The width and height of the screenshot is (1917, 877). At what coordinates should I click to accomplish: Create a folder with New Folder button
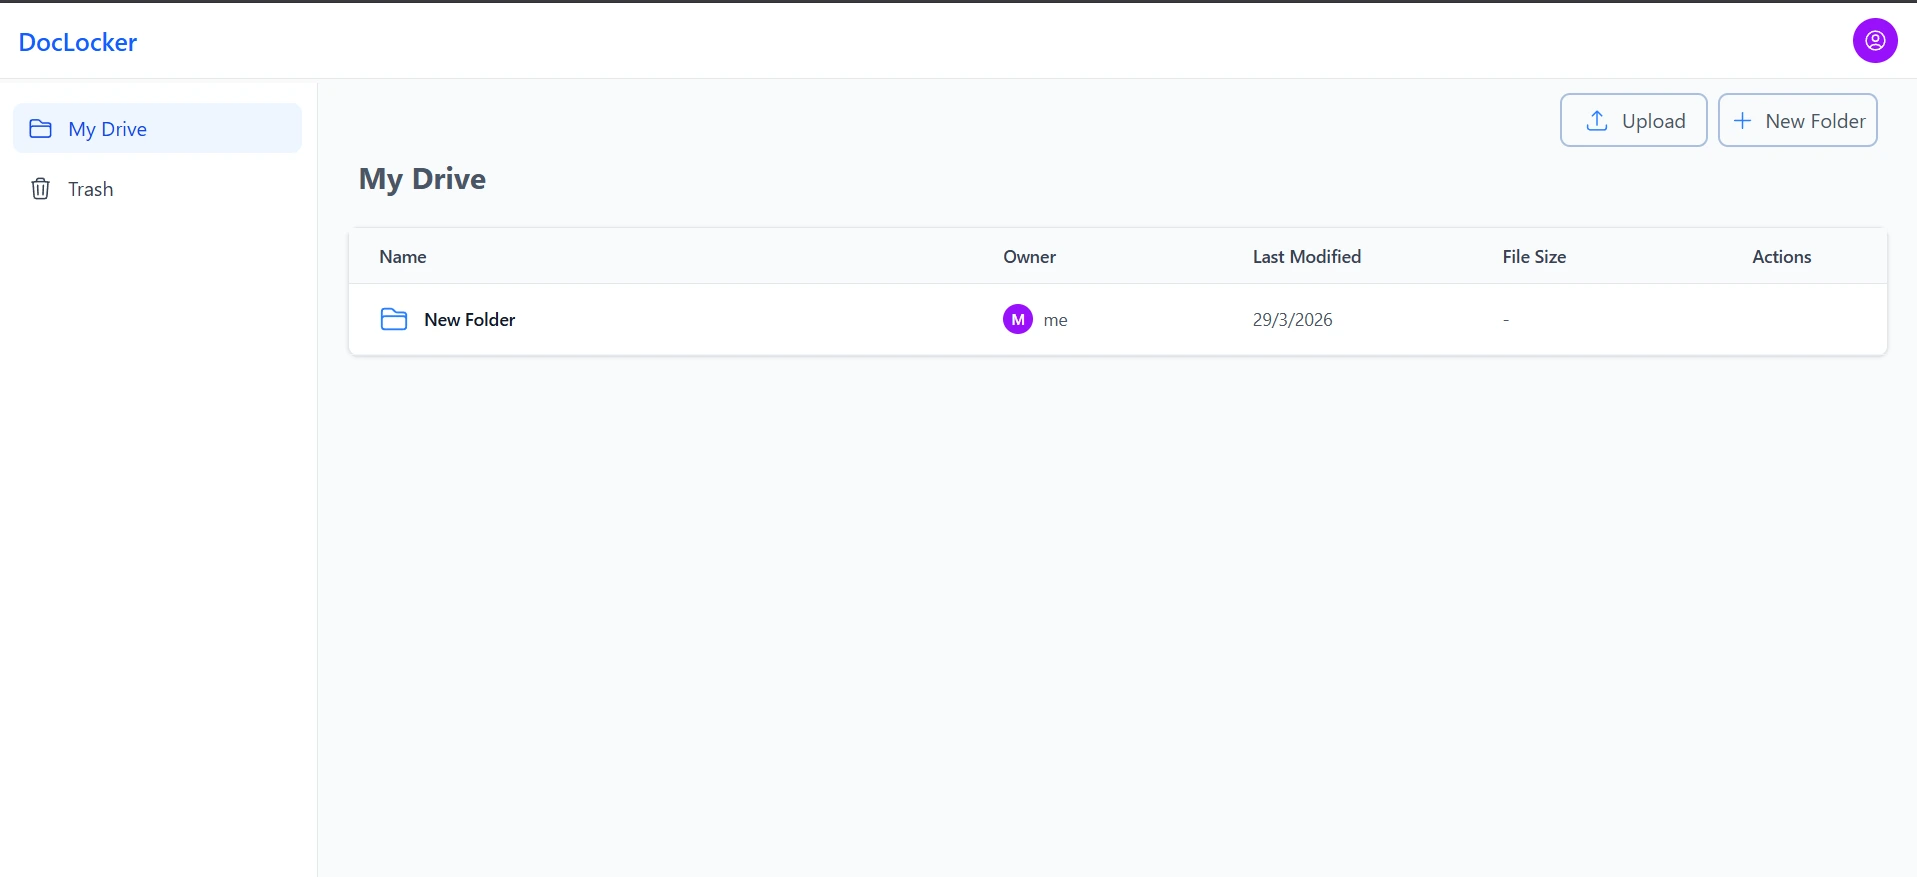[1798, 120]
